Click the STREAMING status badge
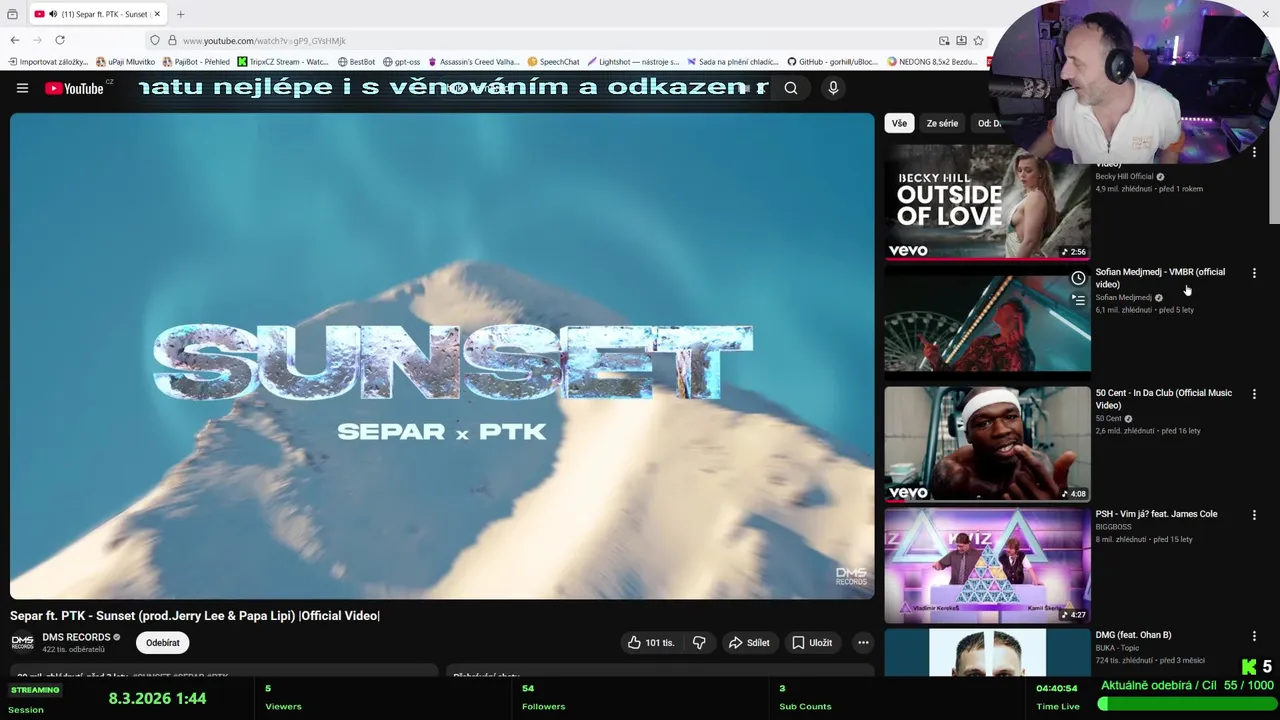 tap(35, 690)
